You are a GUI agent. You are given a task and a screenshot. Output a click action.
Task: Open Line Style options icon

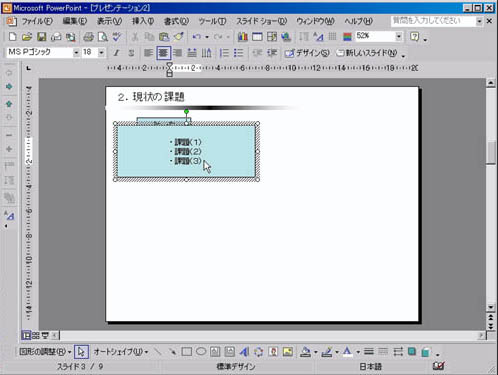click(x=369, y=352)
